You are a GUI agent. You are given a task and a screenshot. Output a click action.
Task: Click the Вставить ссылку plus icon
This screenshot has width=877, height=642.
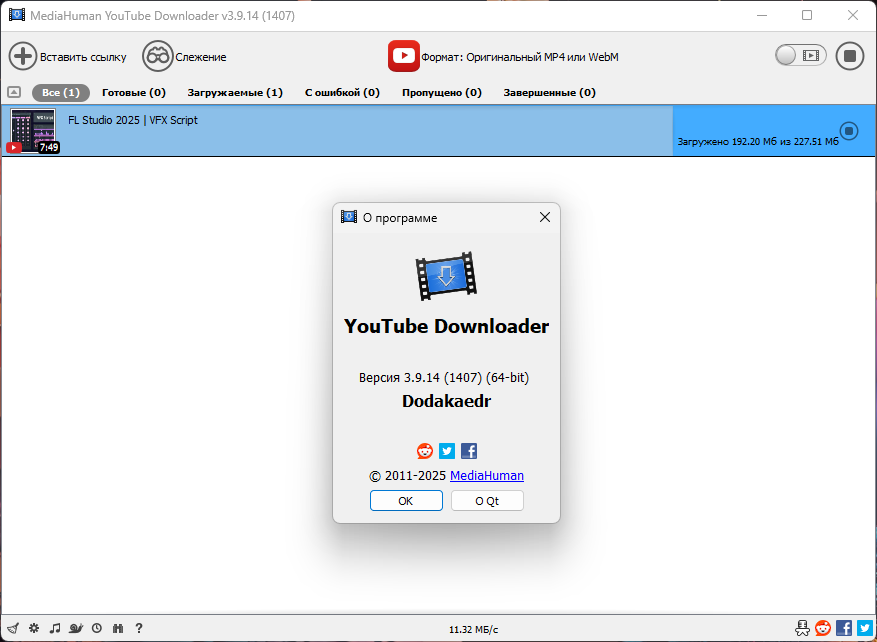click(x=23, y=56)
